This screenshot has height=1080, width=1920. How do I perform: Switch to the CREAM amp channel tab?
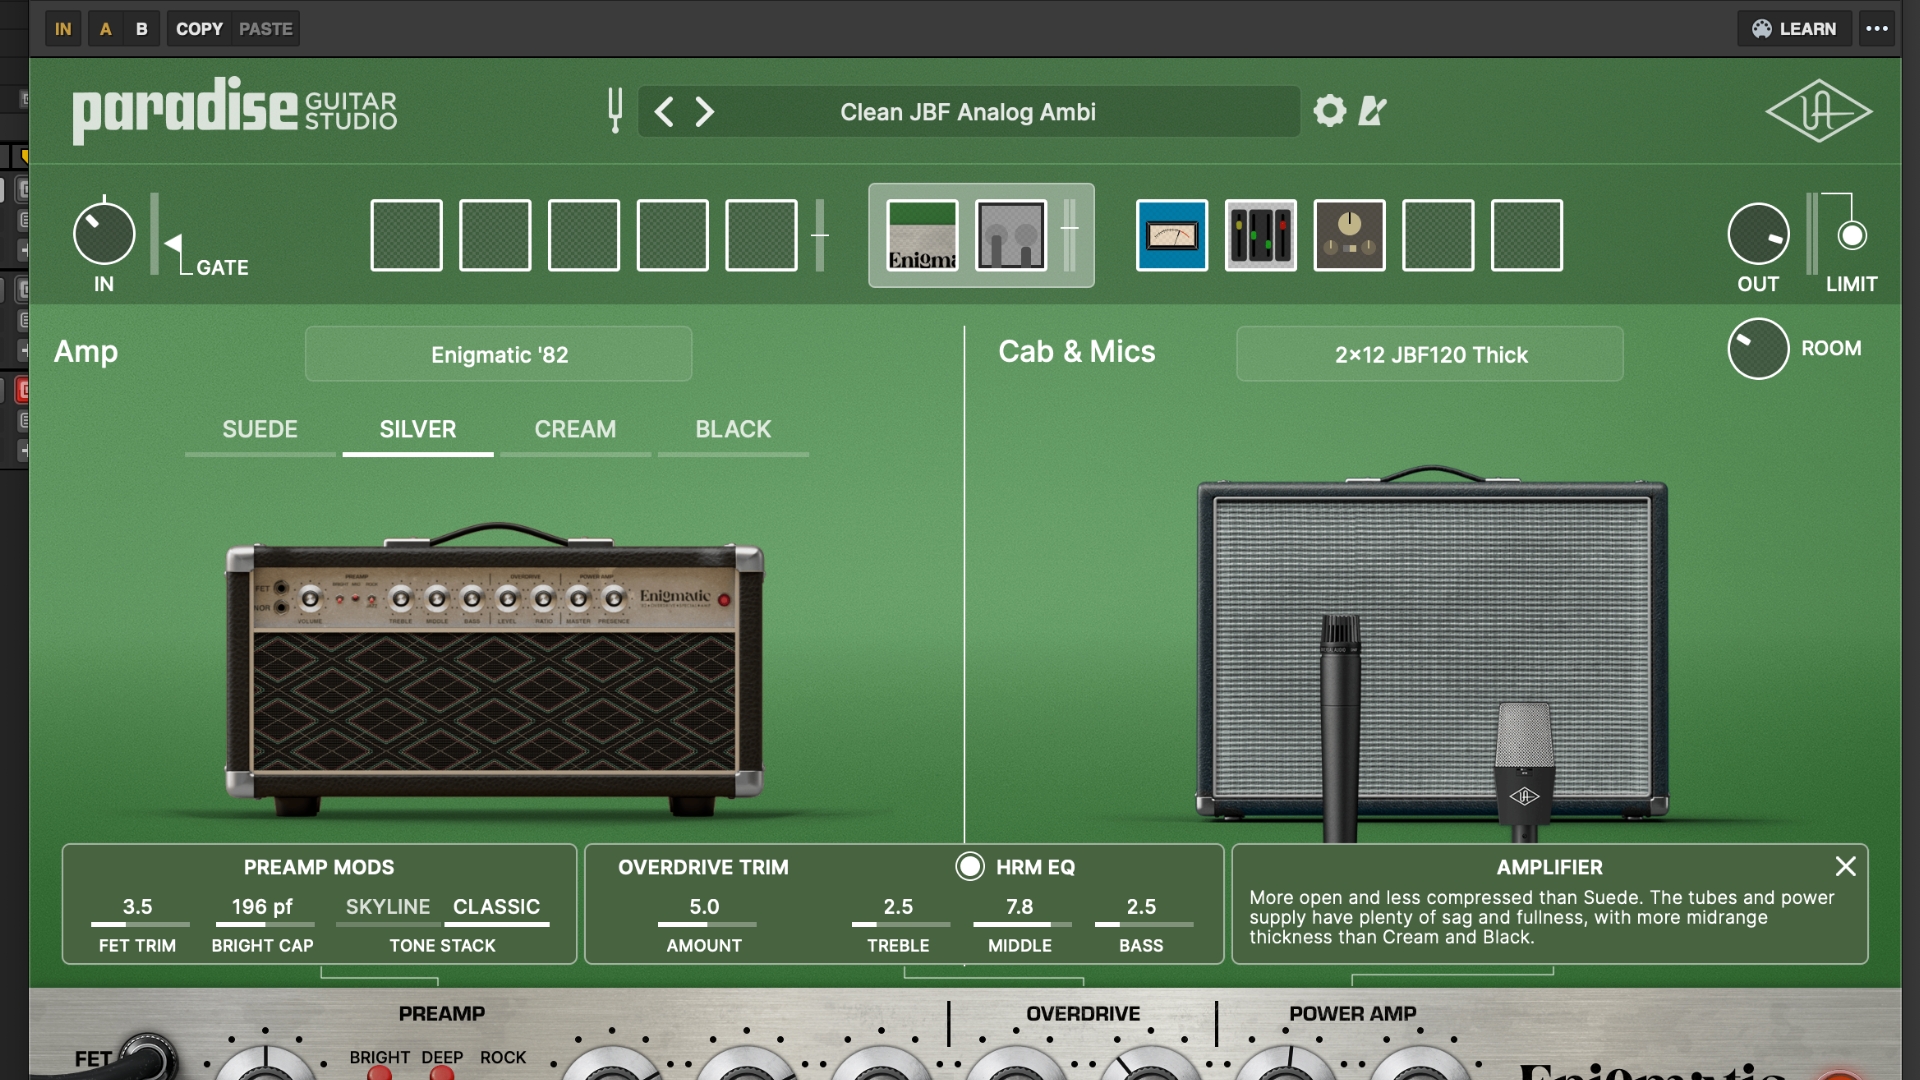[574, 429]
